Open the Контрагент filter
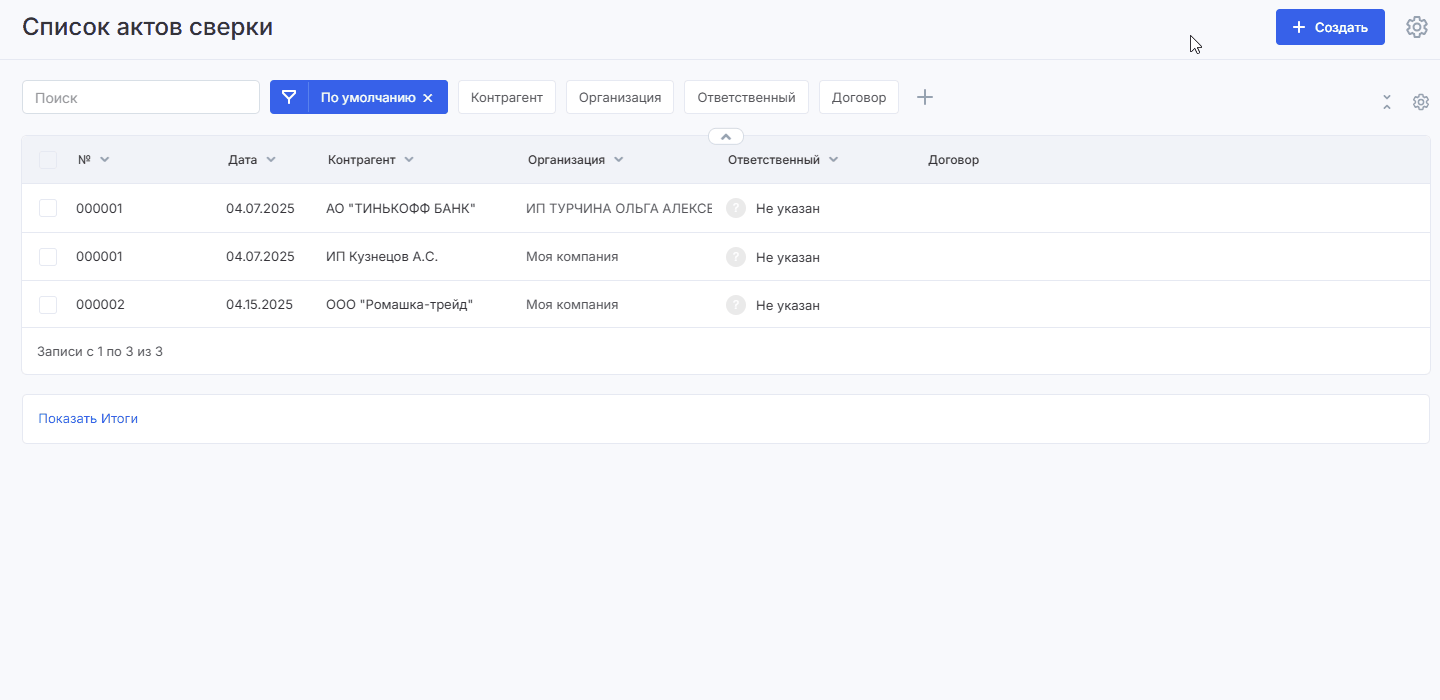 click(x=506, y=97)
